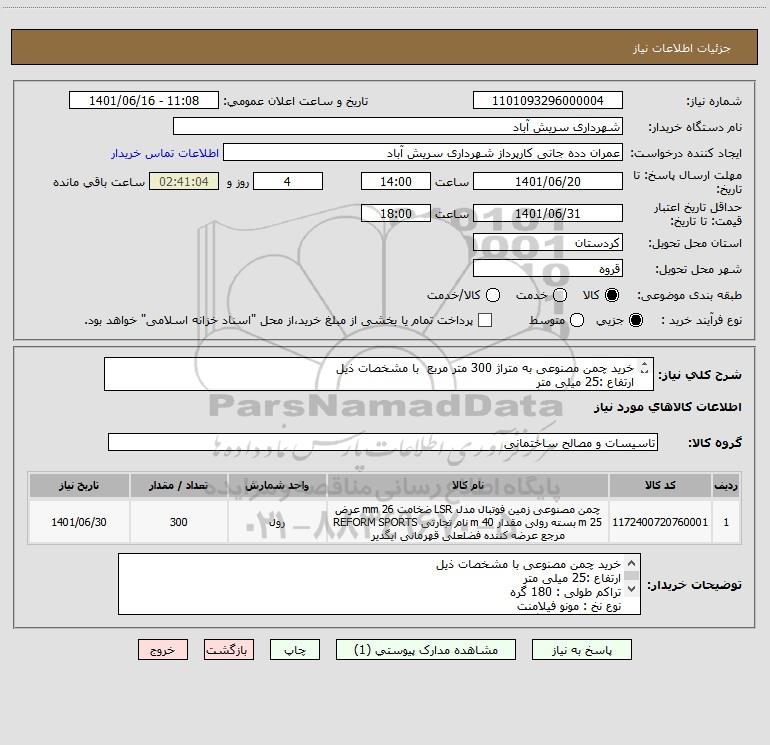This screenshot has height=745, width=770.
Task: Click the پاسخ به نیاز button
Action: 581,650
